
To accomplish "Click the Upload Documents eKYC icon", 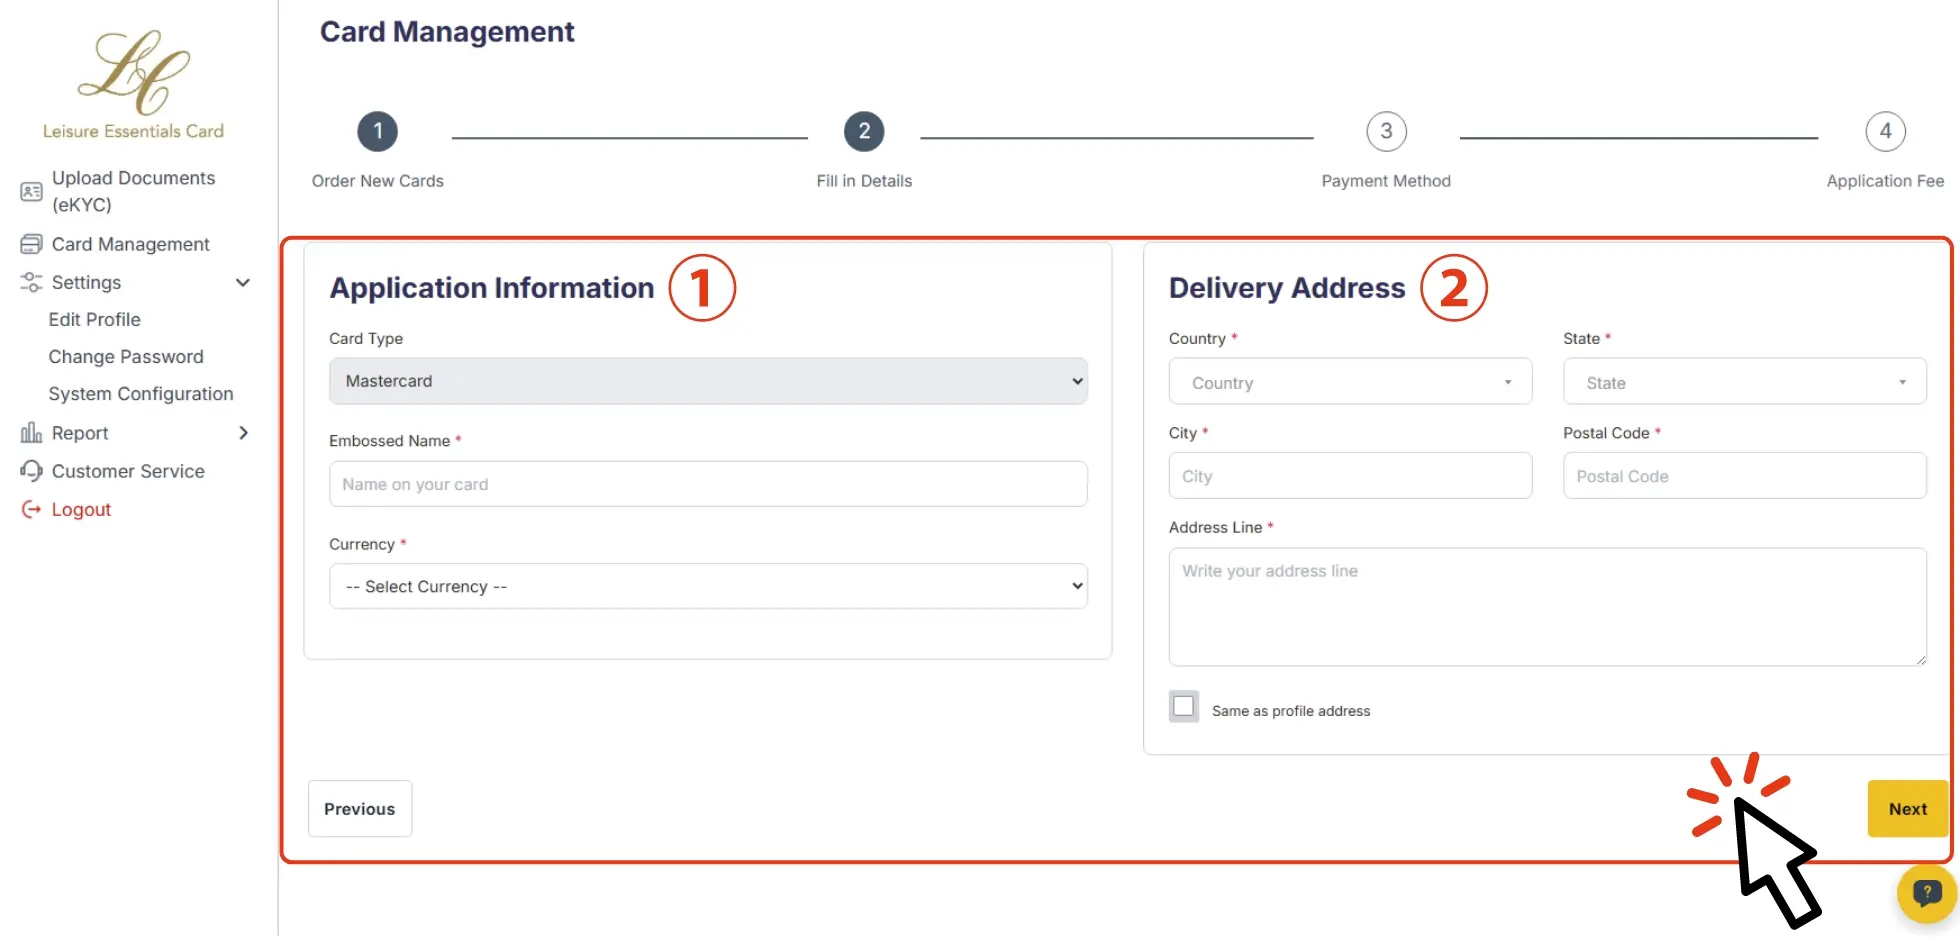I will coord(31,191).
